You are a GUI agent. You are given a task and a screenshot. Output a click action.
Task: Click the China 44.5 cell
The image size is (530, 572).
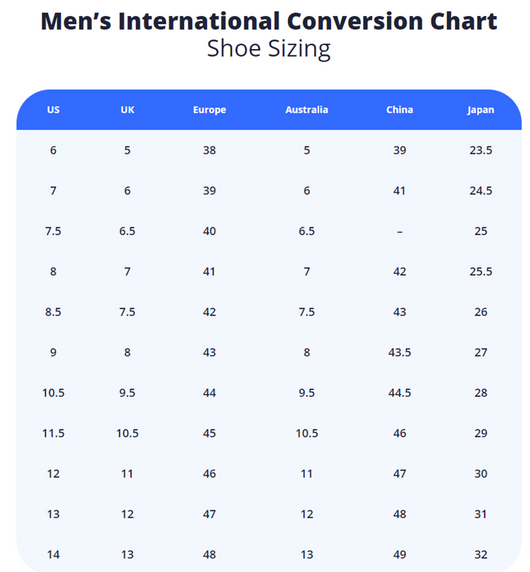point(399,393)
